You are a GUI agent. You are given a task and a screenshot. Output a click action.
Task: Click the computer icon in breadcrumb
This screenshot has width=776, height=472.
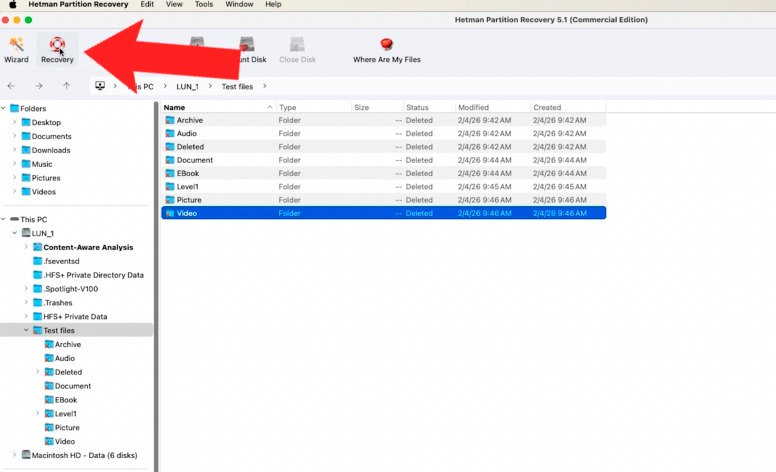[100, 86]
